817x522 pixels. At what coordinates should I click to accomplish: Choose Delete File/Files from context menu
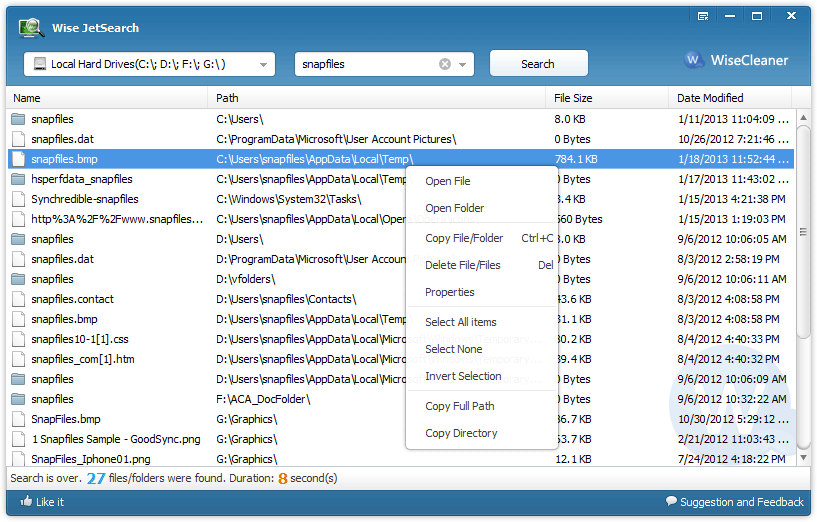[x=463, y=265]
